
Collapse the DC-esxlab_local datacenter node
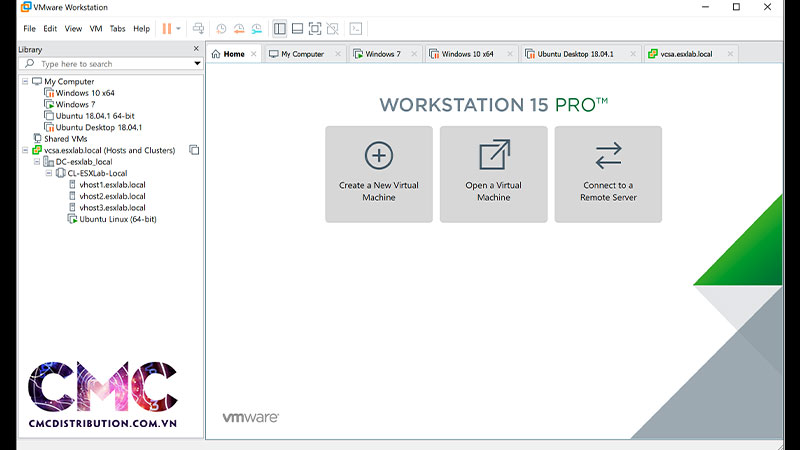(x=37, y=162)
